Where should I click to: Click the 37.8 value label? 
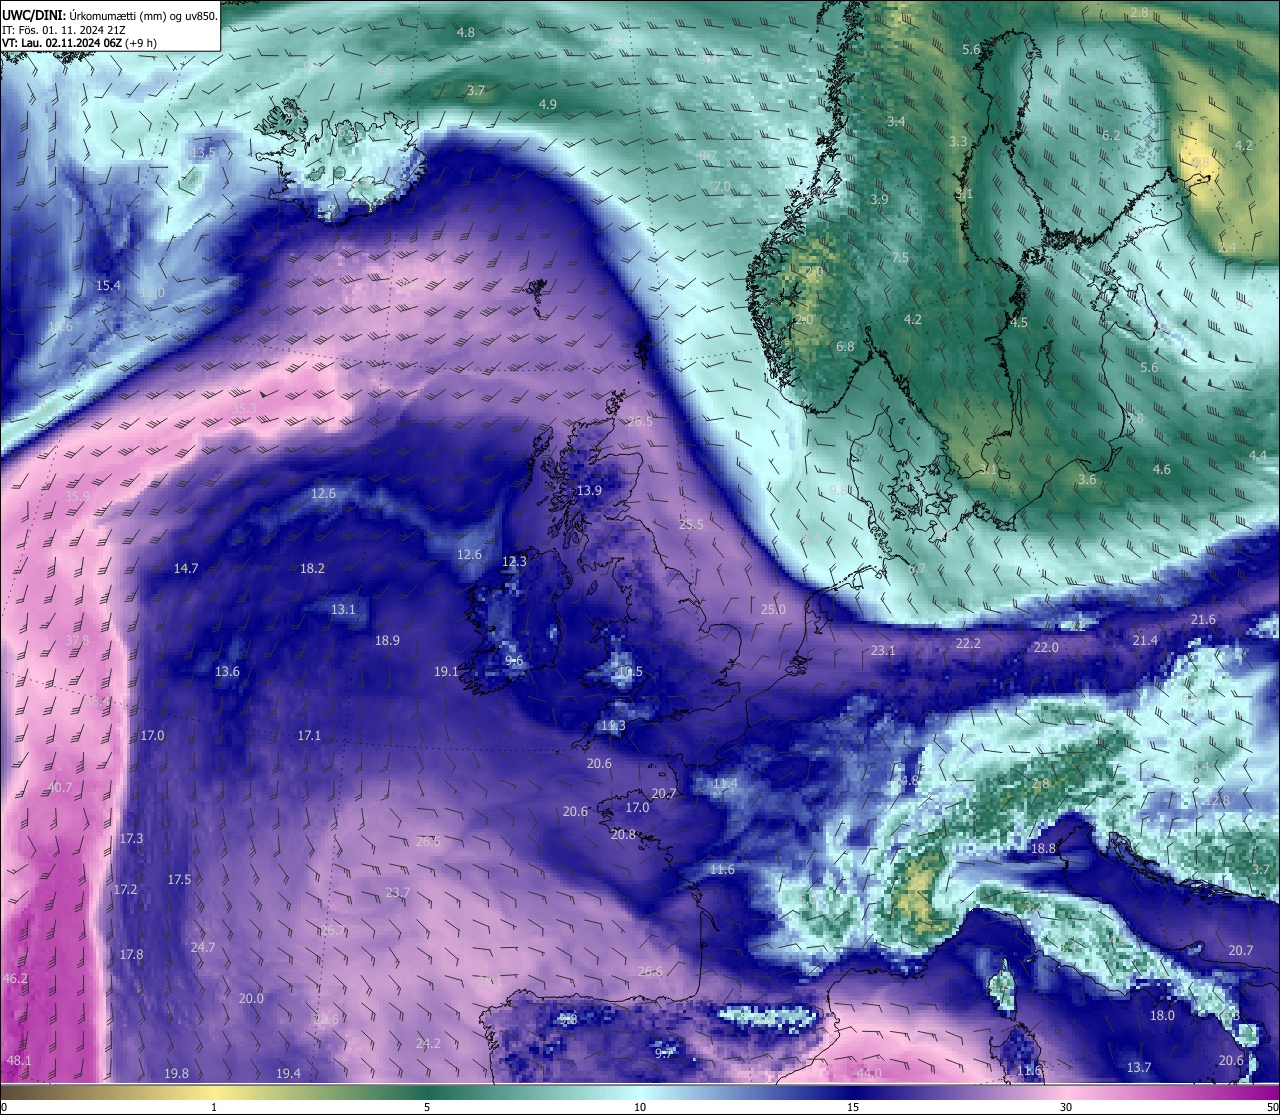pos(77,641)
